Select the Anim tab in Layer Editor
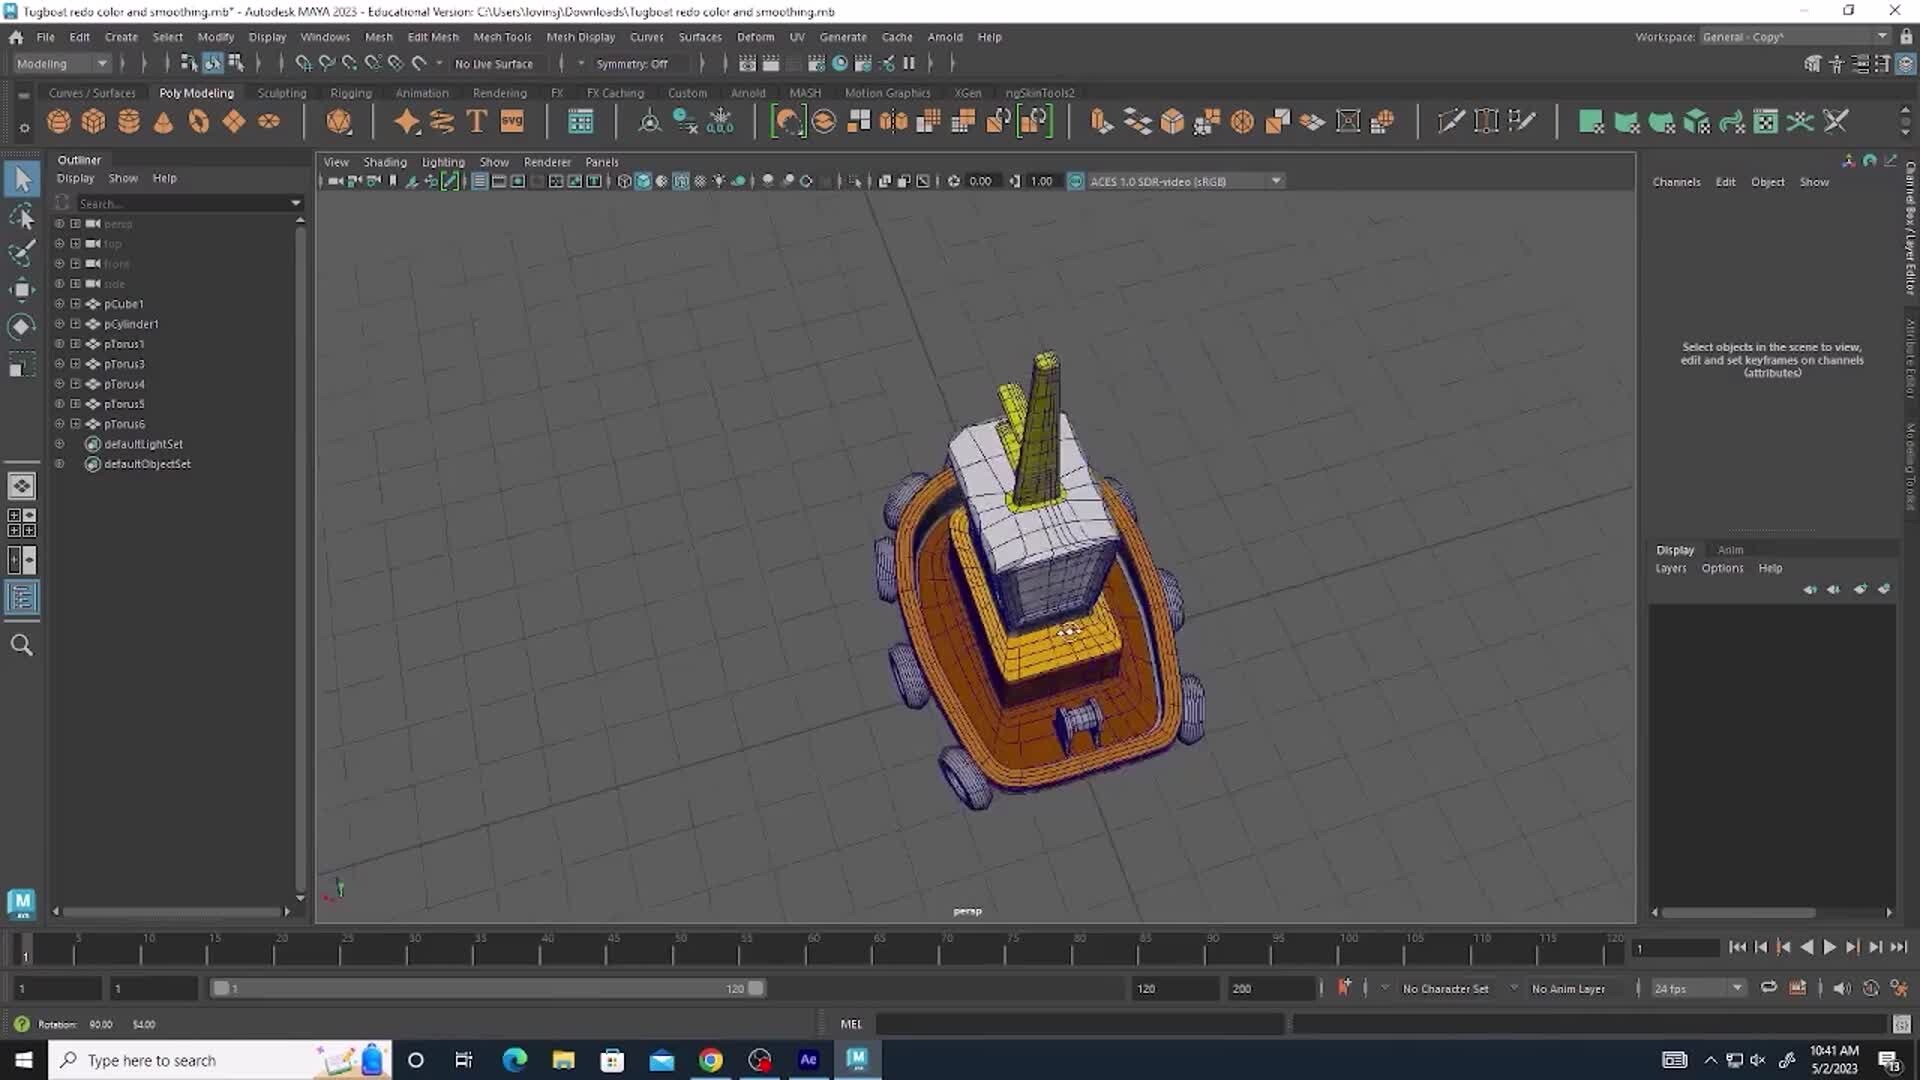 (1730, 549)
